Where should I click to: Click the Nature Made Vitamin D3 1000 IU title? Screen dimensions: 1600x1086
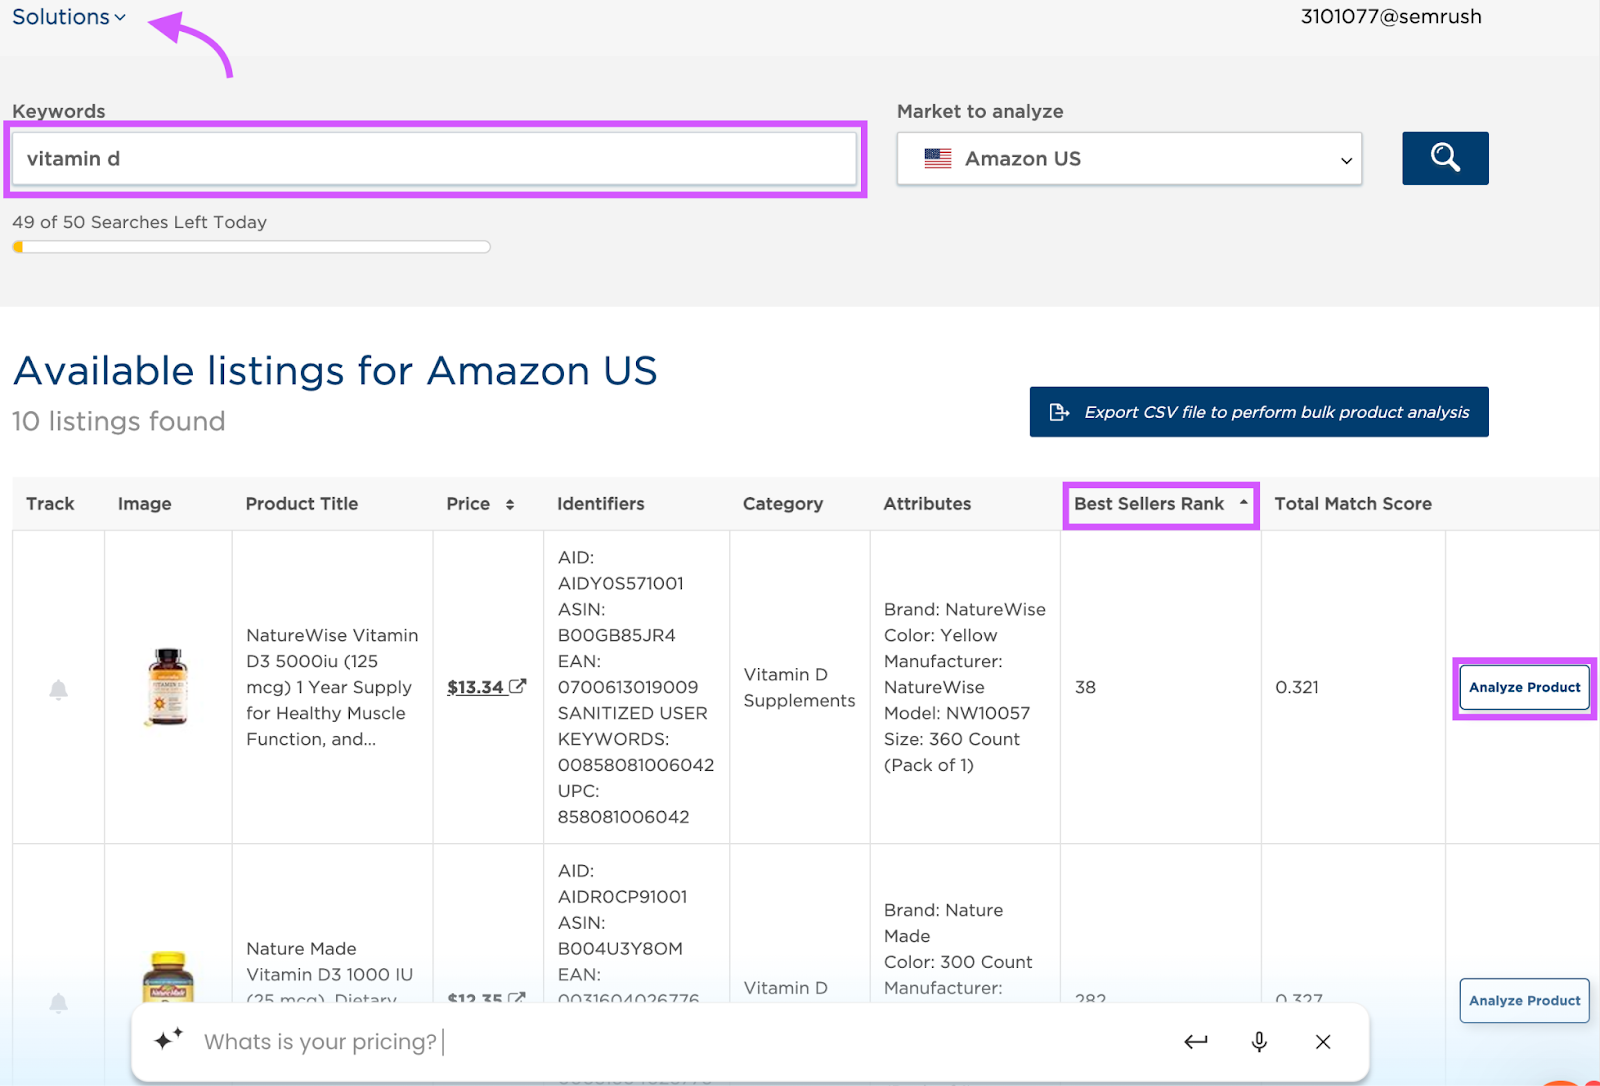pyautogui.click(x=330, y=973)
